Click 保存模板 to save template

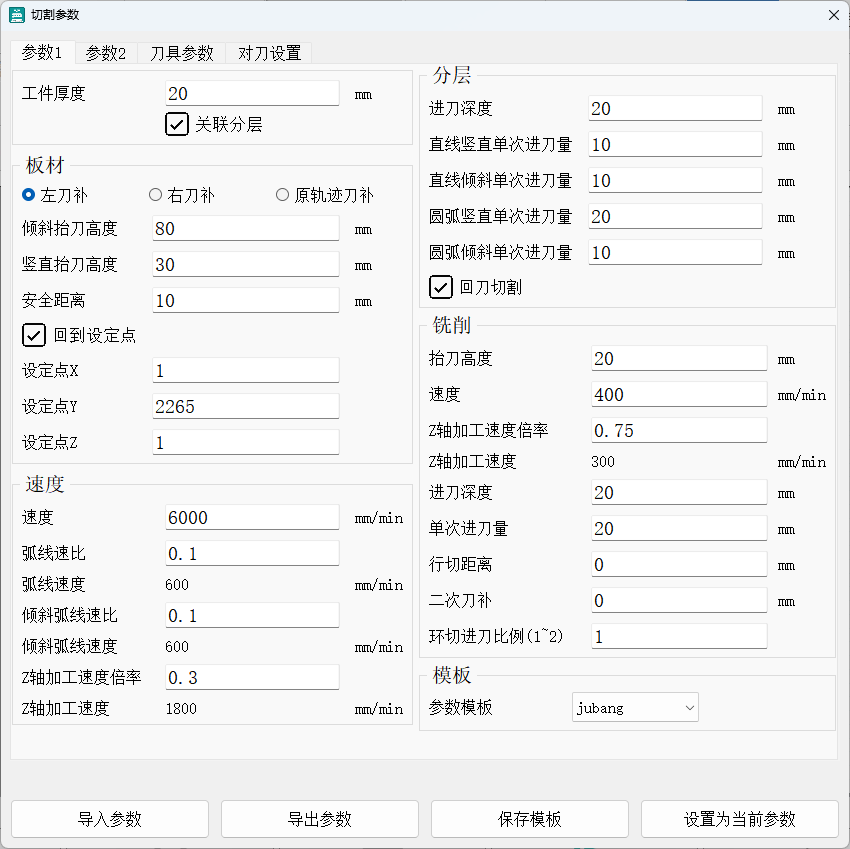click(x=530, y=819)
